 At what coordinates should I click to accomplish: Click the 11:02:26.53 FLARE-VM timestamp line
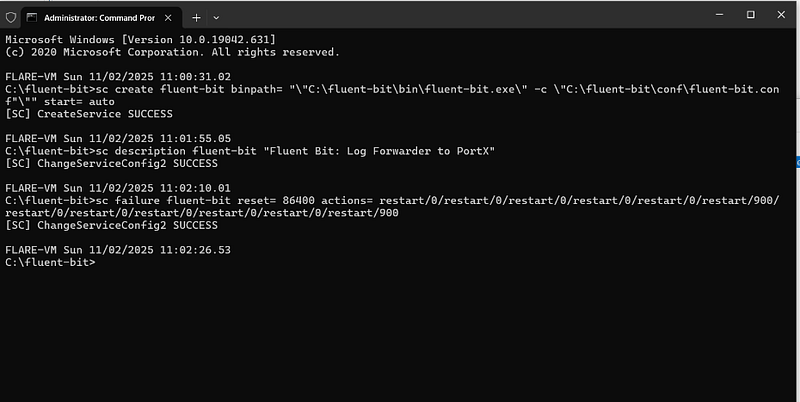click(x=118, y=250)
